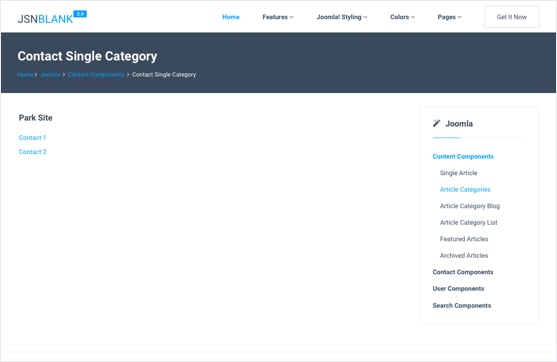Select Content Components in sidebar menu
Viewport: 557px width, 362px height.
click(463, 156)
